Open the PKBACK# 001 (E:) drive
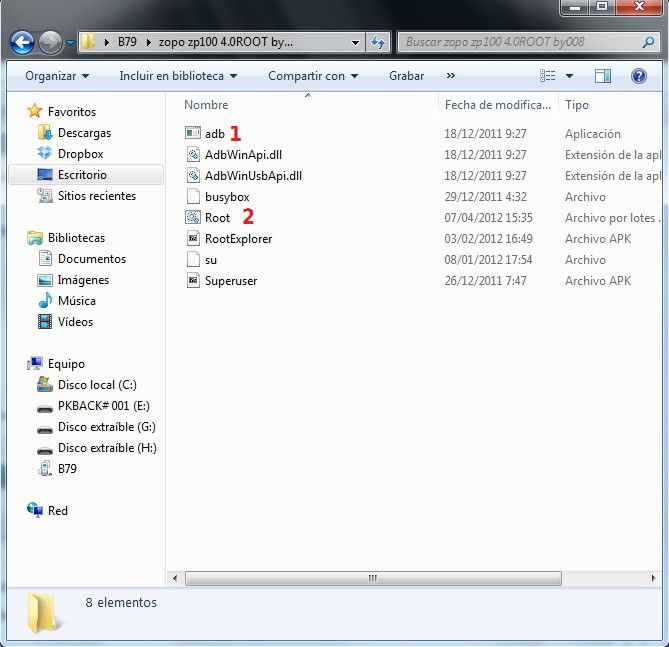The width and height of the screenshot is (669, 647). [104, 406]
